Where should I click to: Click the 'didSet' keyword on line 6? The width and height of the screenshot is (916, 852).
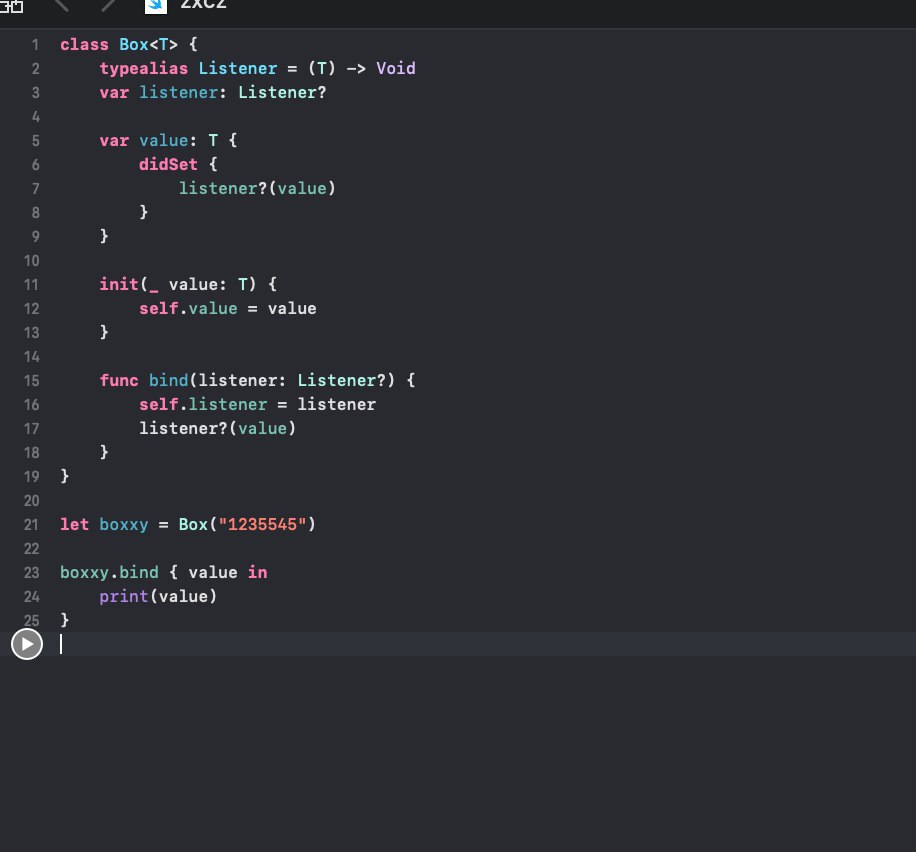(168, 164)
